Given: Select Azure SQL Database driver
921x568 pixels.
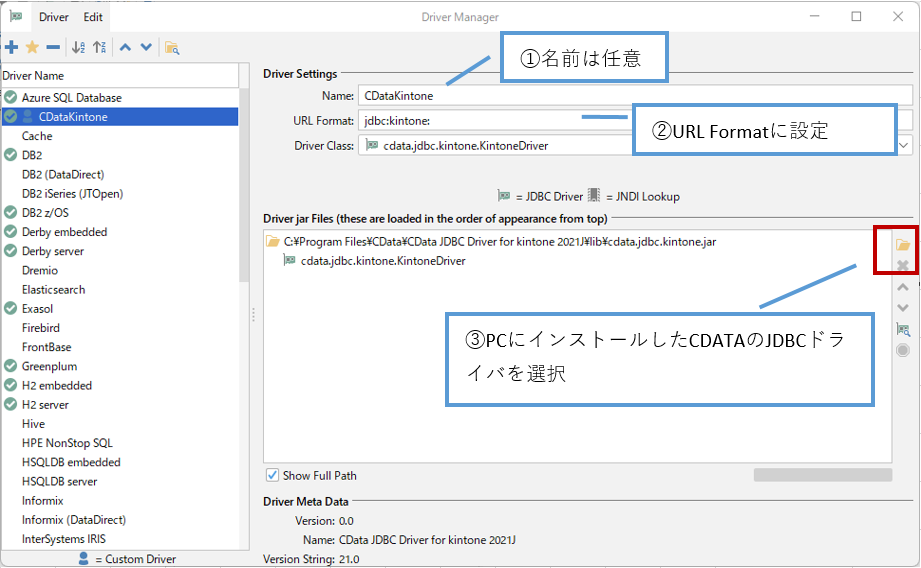Looking at the screenshot, I should pyautogui.click(x=72, y=98).
